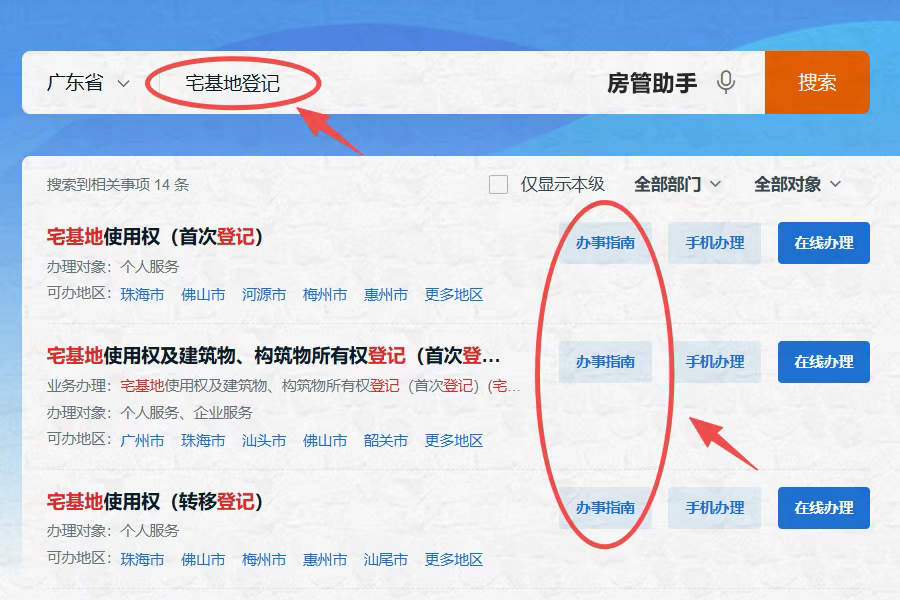This screenshot has width=900, height=600.
Task: Click 手机办理 for the transfer registration item
Action: pyautogui.click(x=714, y=507)
